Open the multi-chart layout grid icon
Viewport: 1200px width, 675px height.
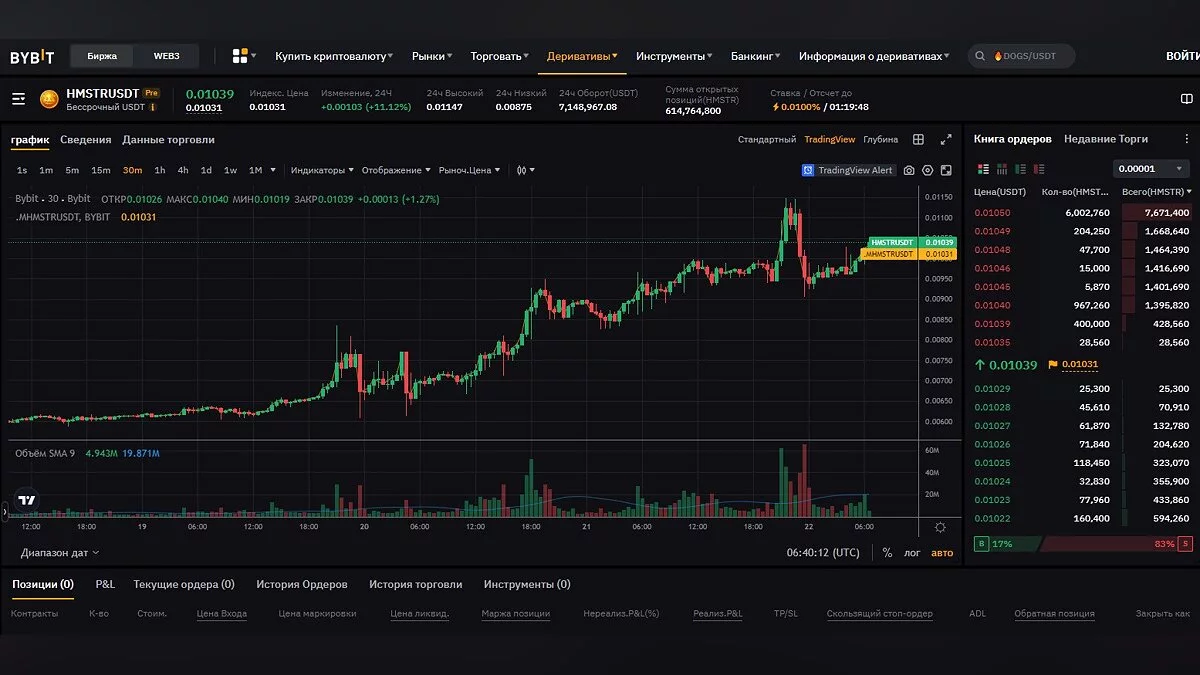[918, 140]
